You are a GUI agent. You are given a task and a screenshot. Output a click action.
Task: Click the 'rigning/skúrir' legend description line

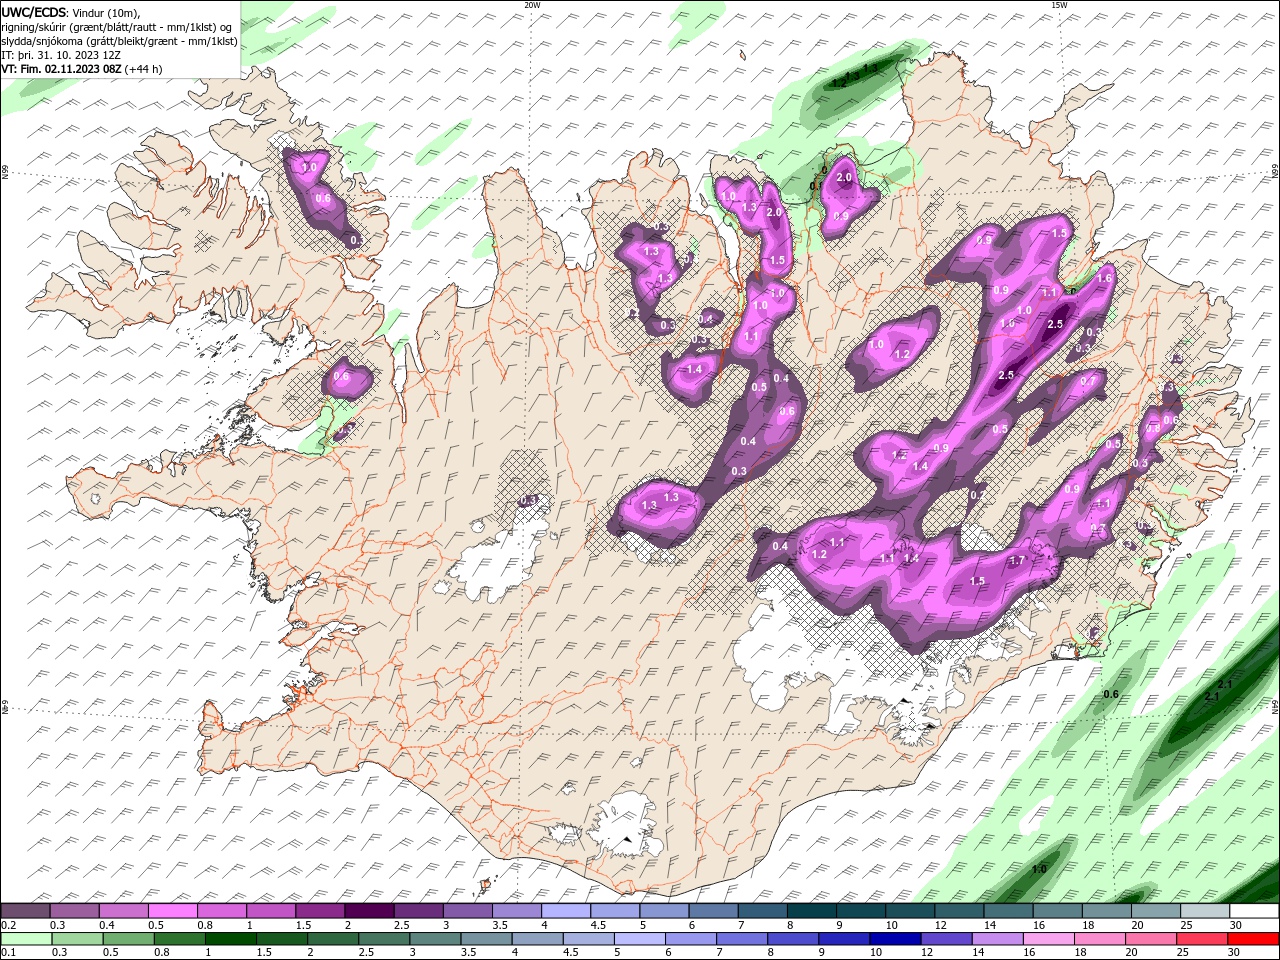coord(118,27)
